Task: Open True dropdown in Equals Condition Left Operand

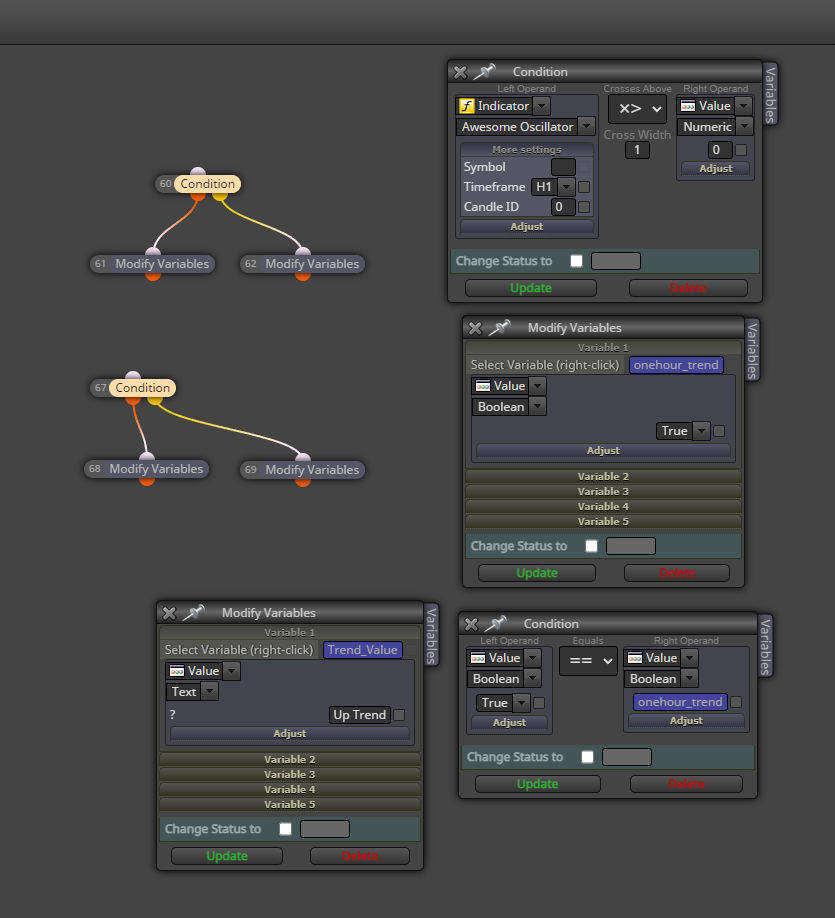Action: [521, 703]
